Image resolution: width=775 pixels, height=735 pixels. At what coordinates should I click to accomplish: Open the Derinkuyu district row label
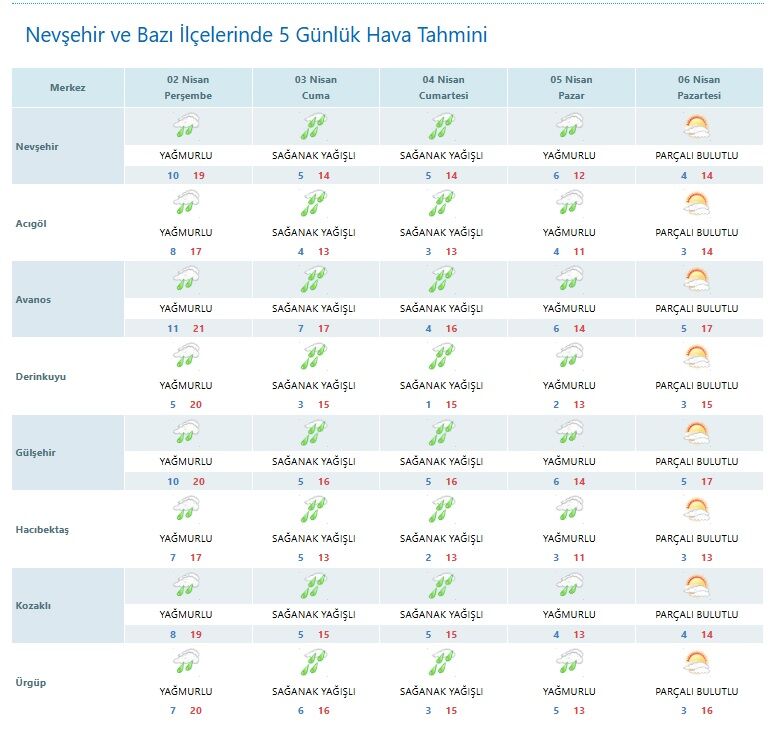point(42,376)
